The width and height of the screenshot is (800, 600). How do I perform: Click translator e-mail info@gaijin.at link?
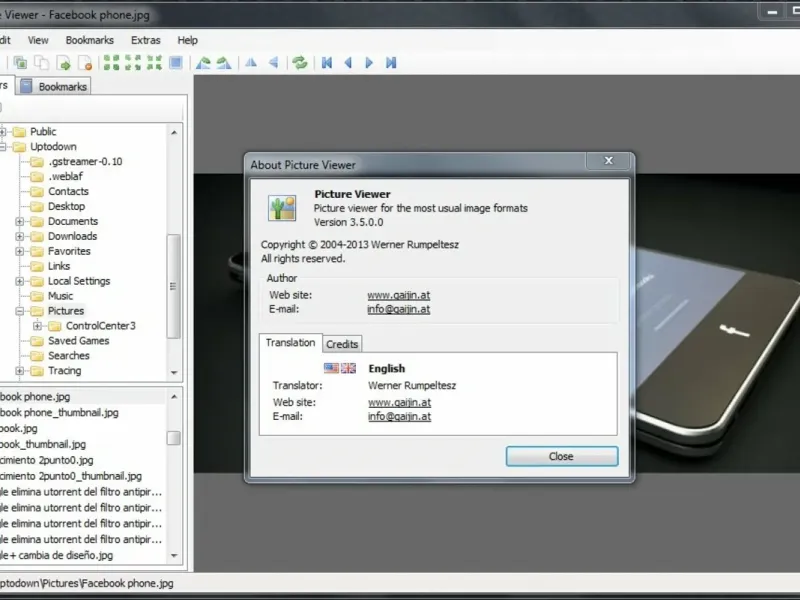(x=399, y=416)
